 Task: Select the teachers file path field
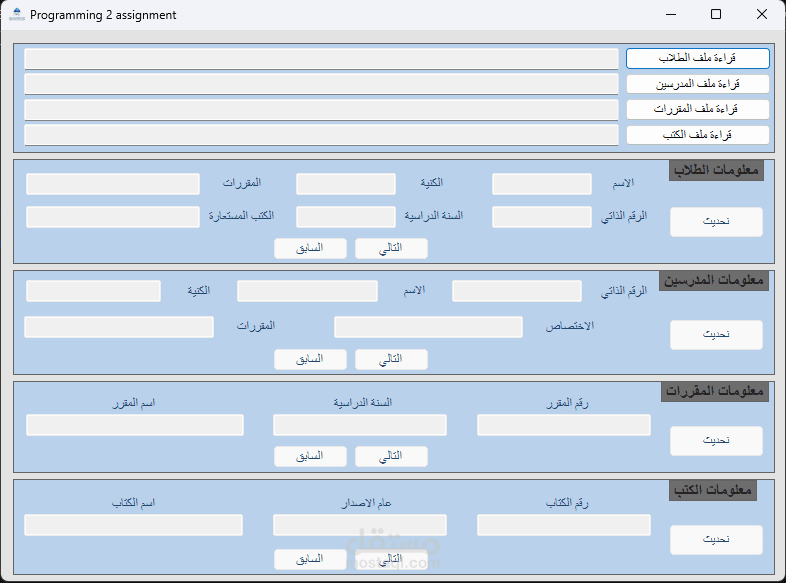321,84
